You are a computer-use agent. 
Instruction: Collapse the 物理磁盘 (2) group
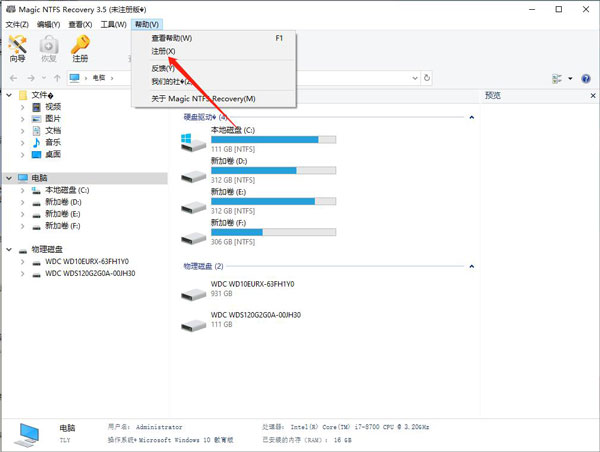tap(471, 266)
